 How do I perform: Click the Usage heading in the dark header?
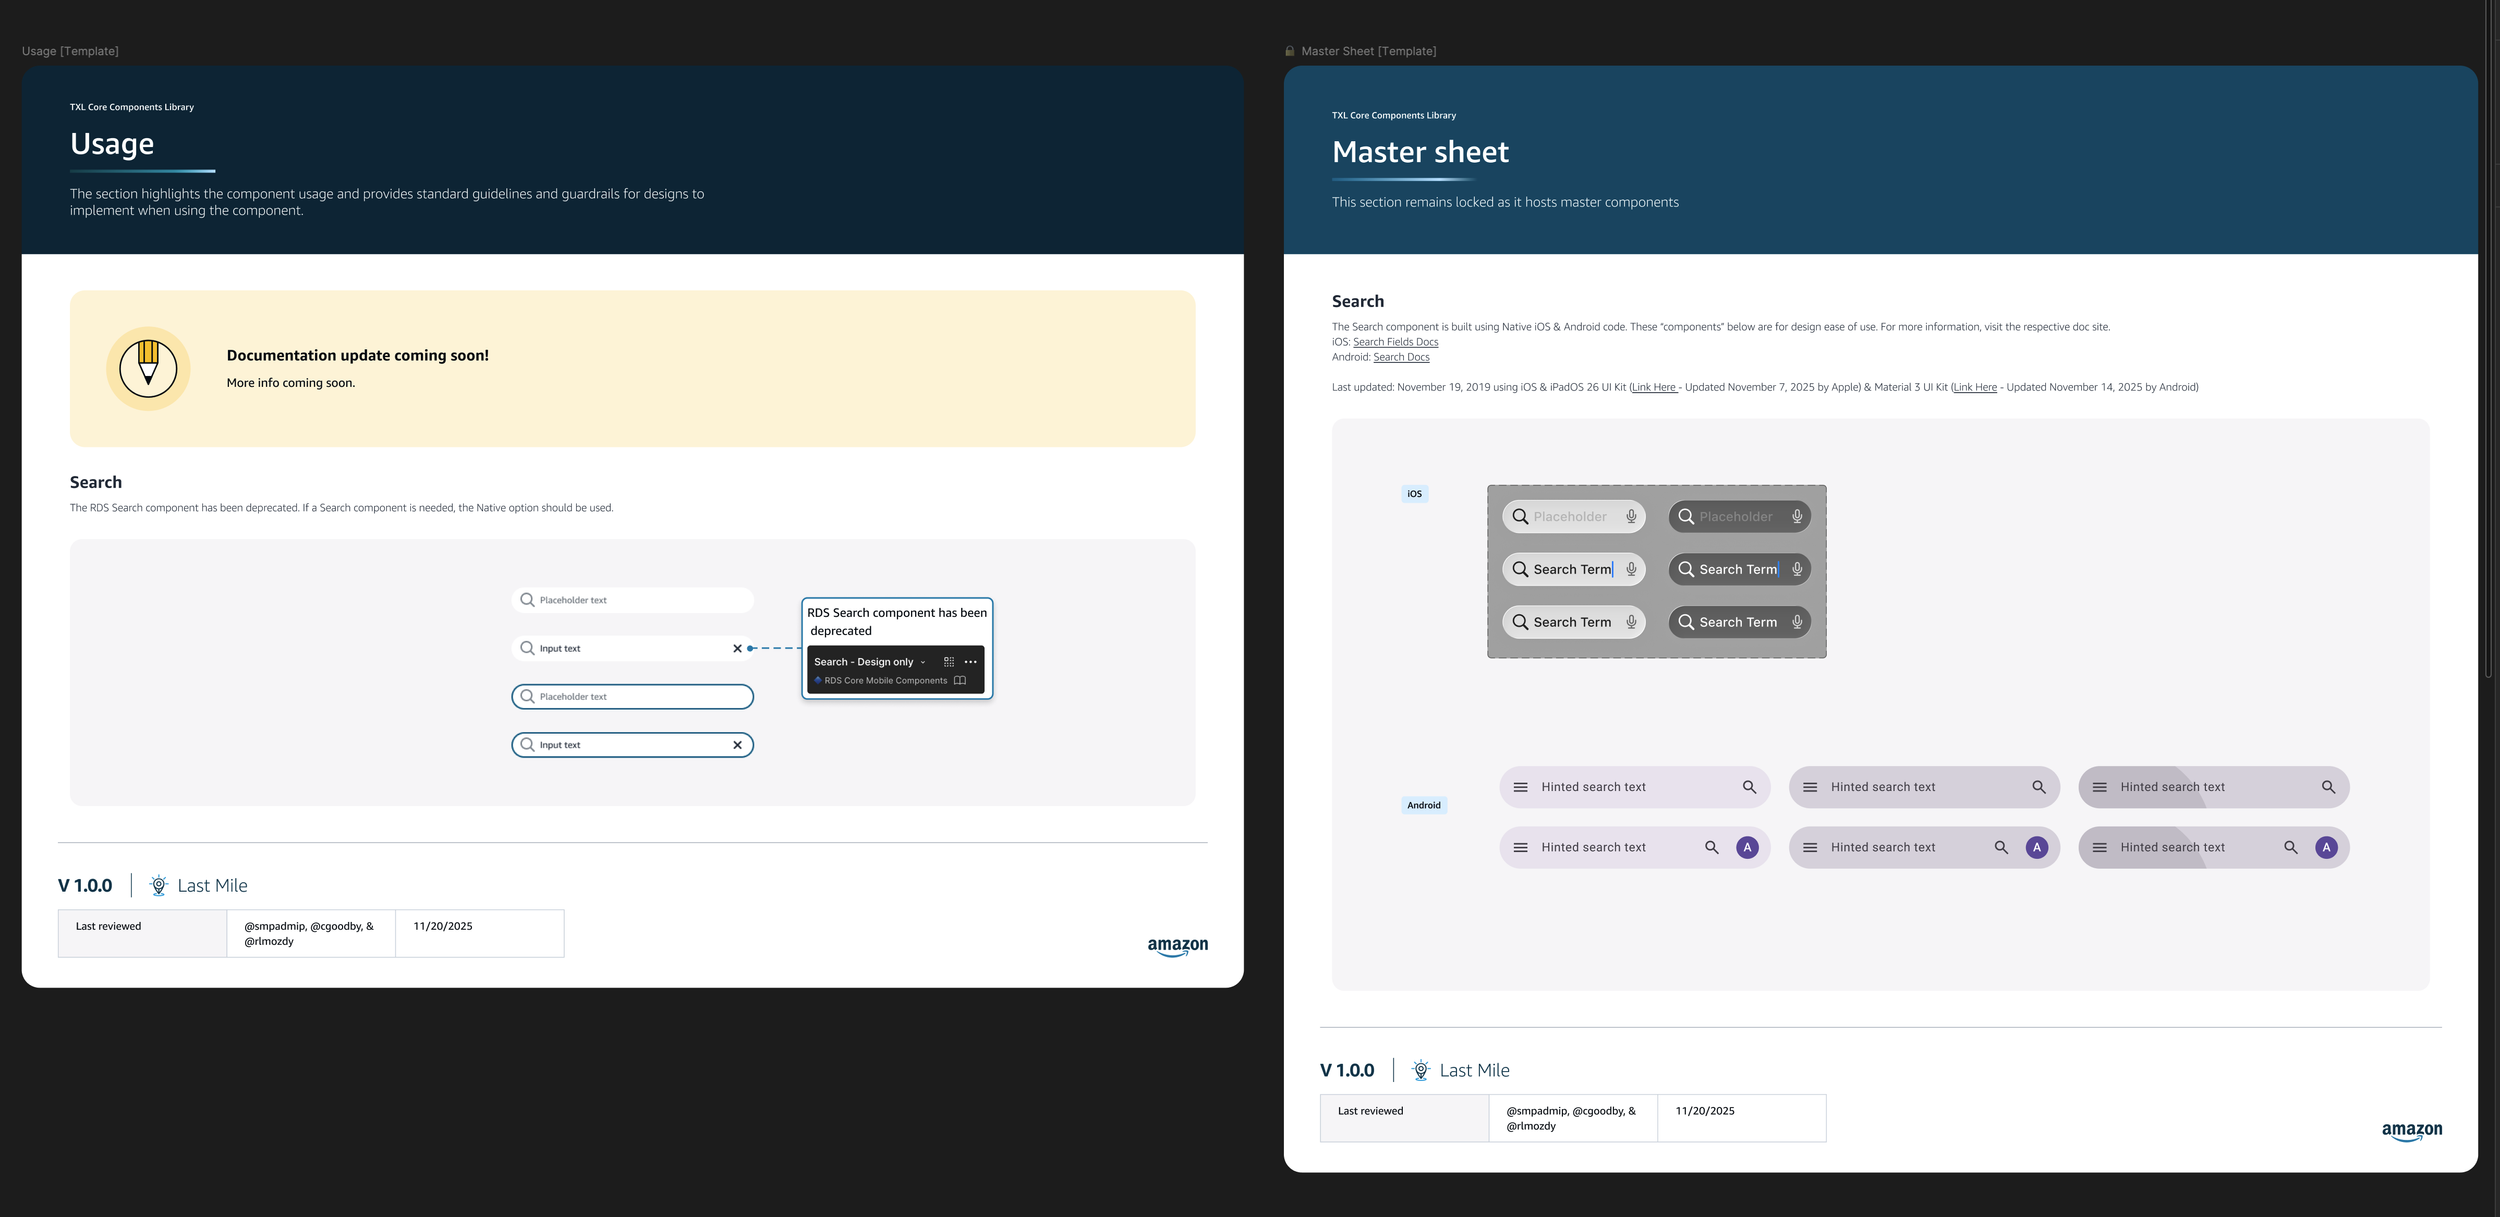click(x=112, y=144)
